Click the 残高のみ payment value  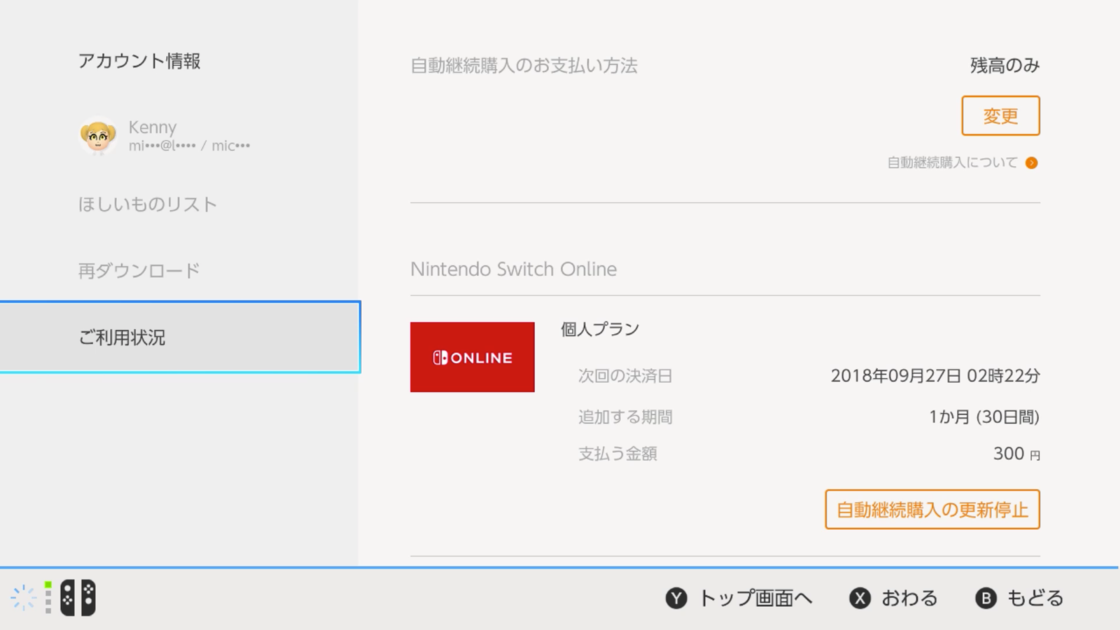click(1004, 66)
